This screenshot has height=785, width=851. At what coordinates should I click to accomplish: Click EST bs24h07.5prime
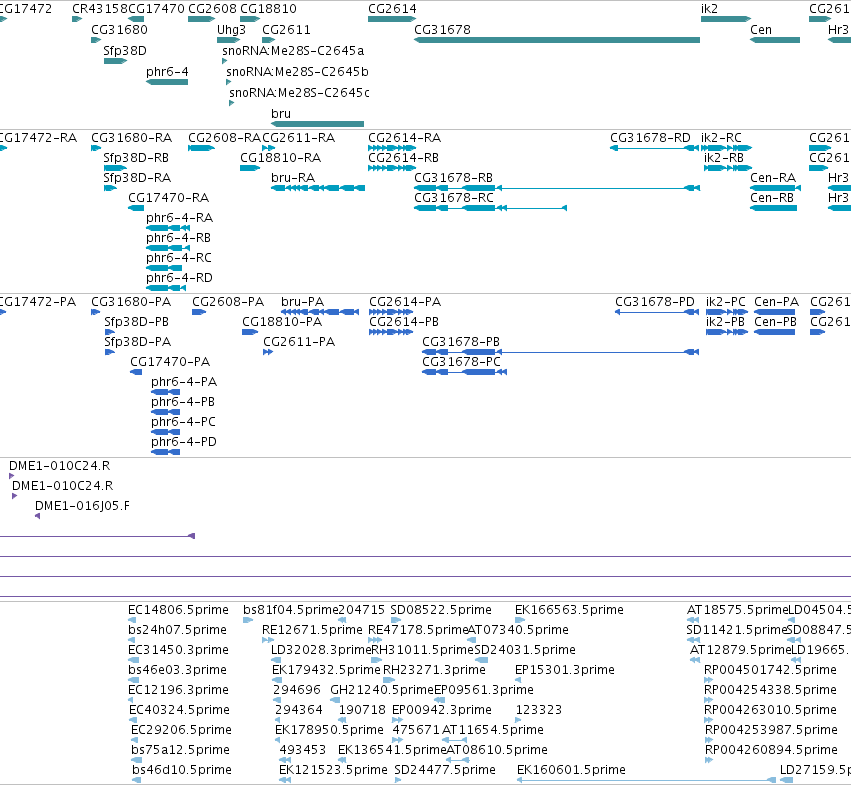(133, 641)
